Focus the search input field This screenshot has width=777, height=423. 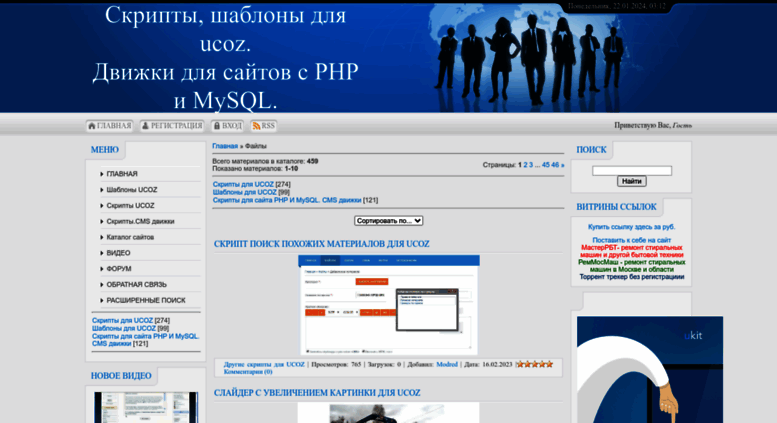tap(632, 170)
